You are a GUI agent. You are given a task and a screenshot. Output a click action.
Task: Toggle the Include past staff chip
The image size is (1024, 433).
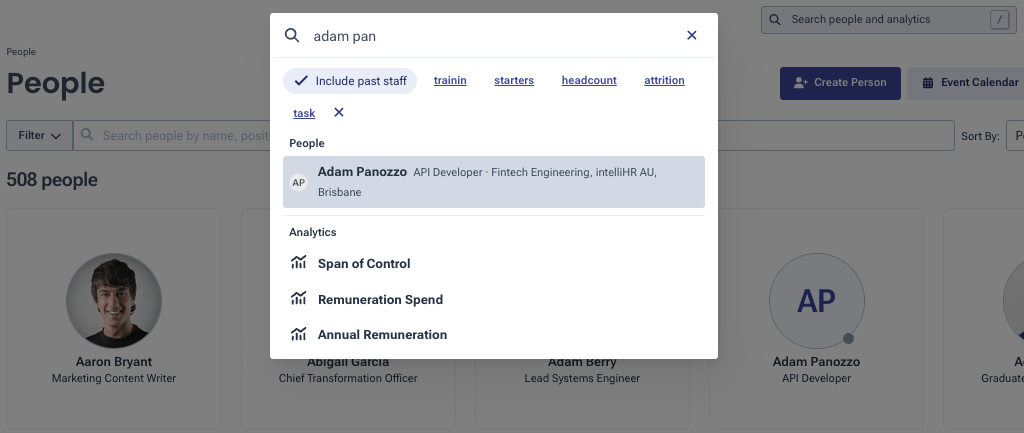350,81
